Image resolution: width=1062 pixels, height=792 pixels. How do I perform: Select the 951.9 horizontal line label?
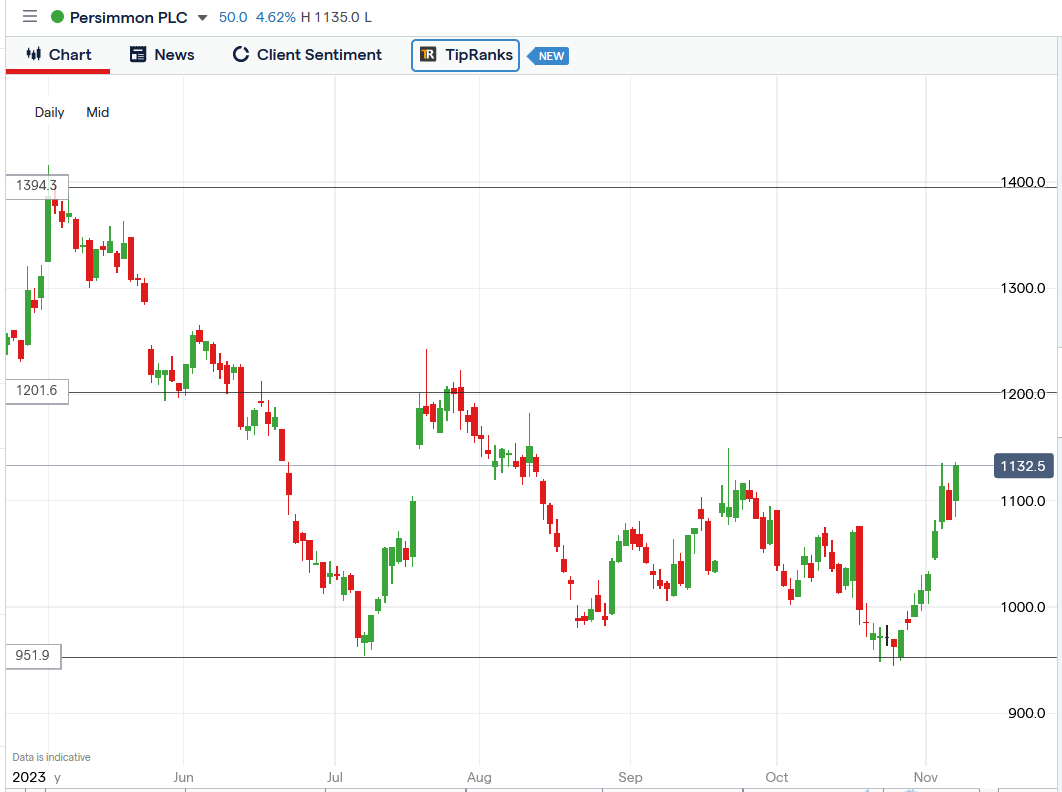point(33,656)
